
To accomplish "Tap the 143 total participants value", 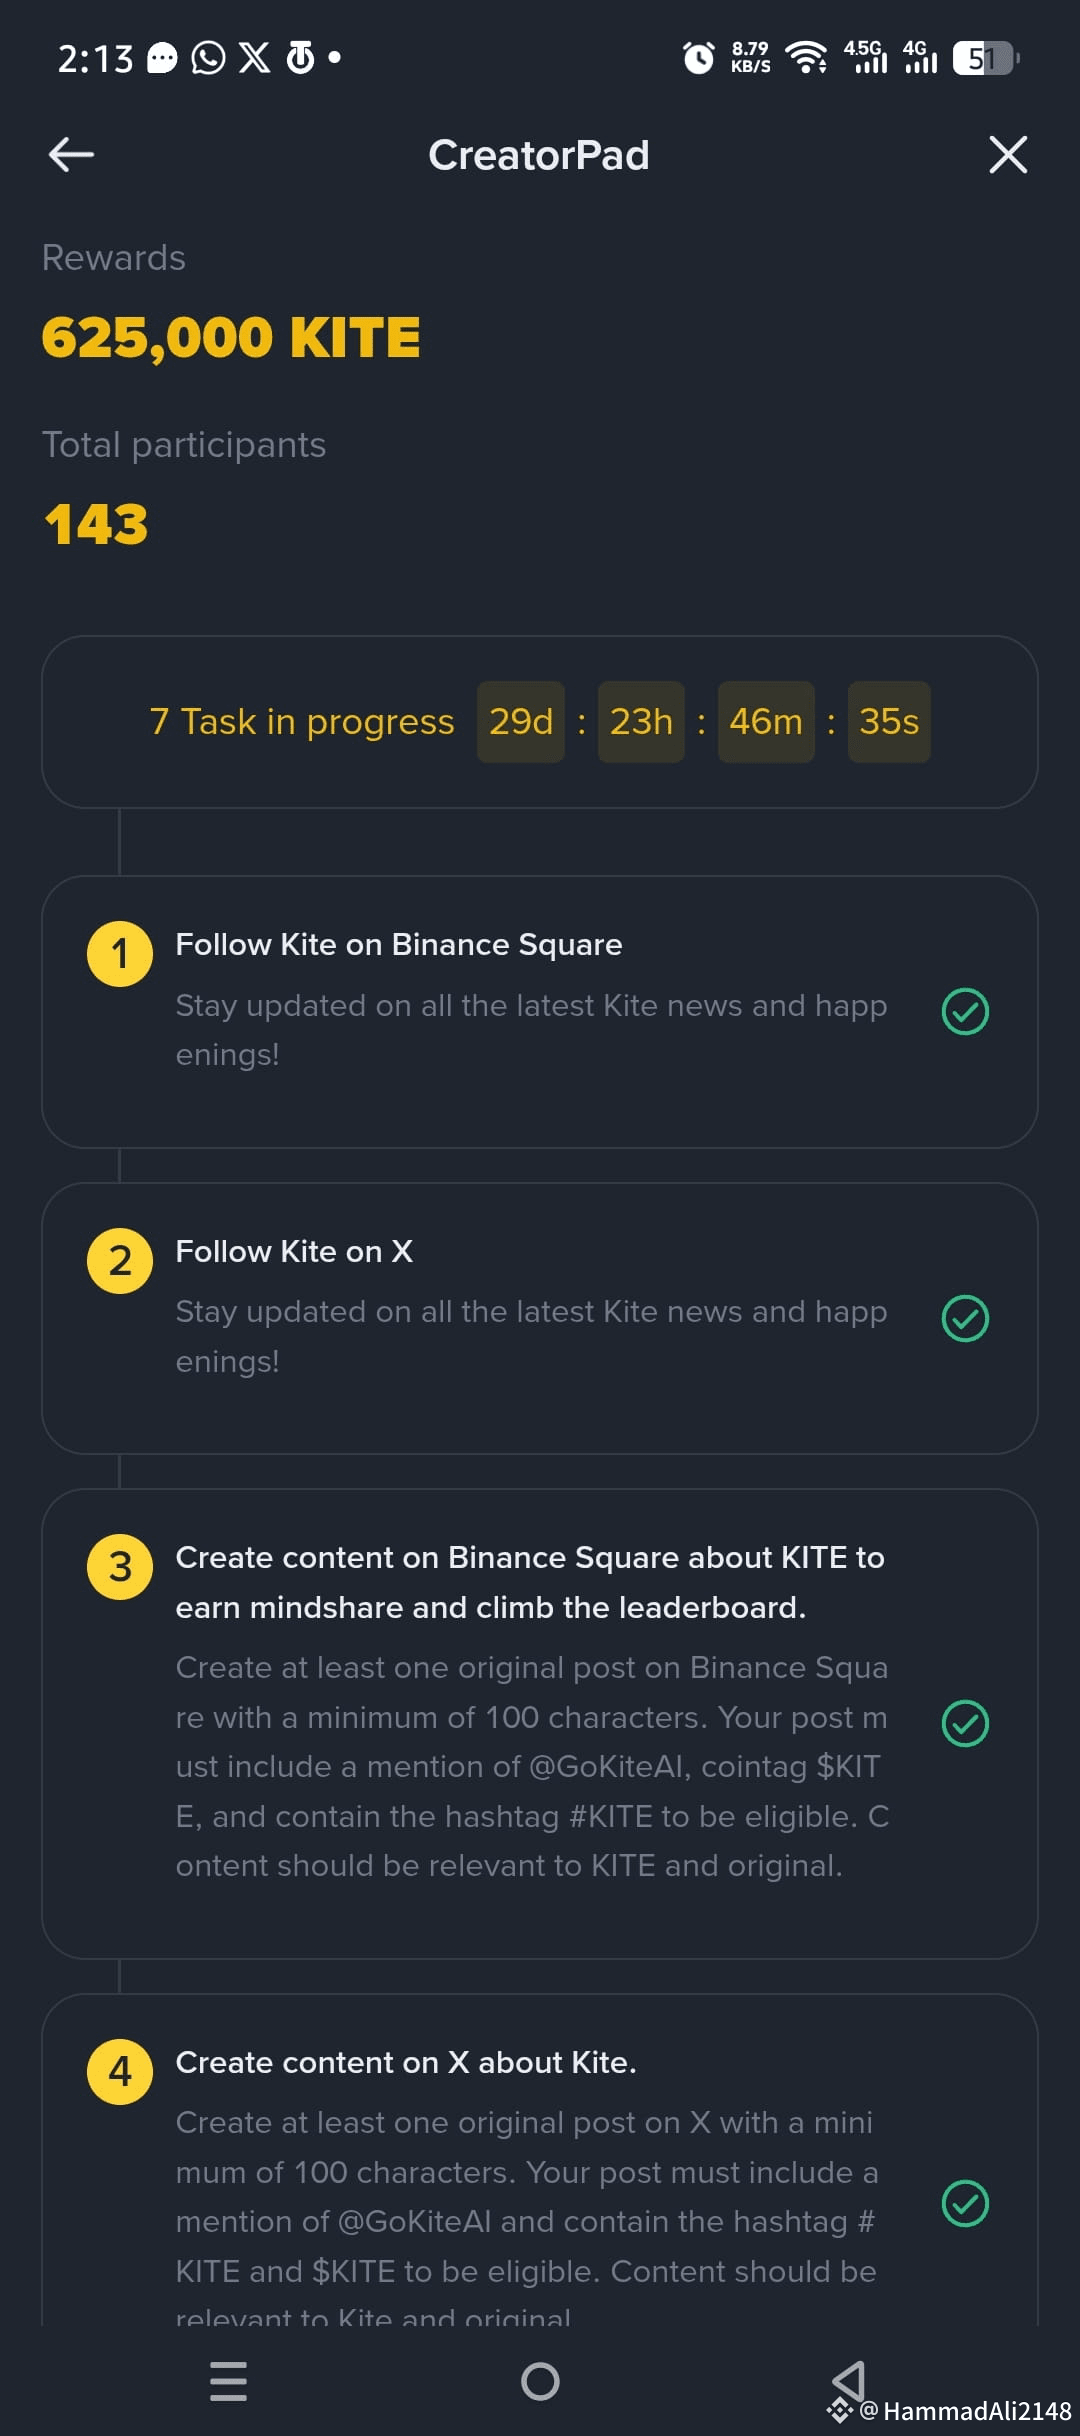I will (95, 521).
